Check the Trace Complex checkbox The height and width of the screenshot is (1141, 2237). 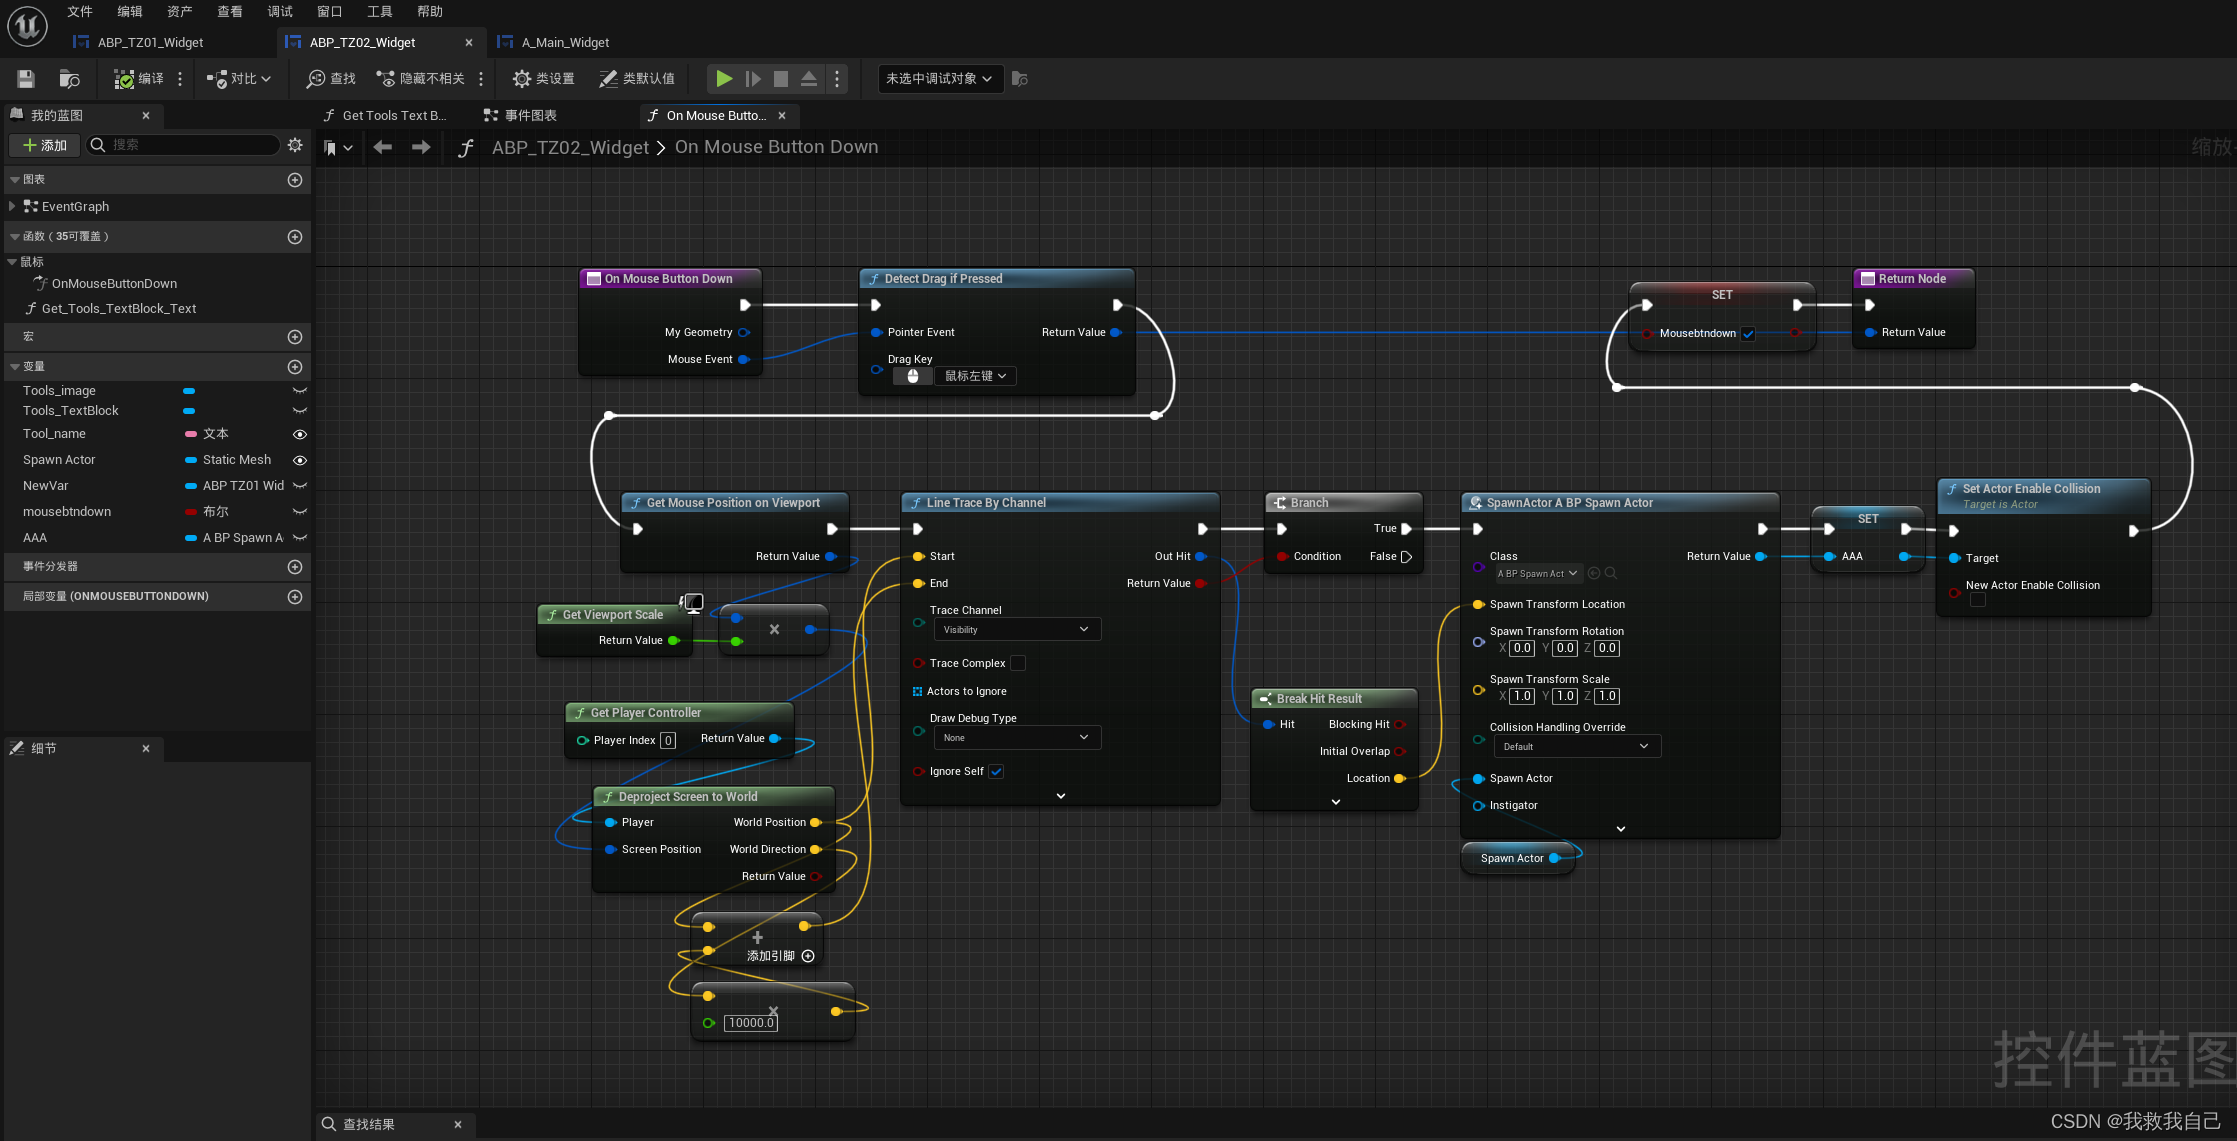(1018, 663)
